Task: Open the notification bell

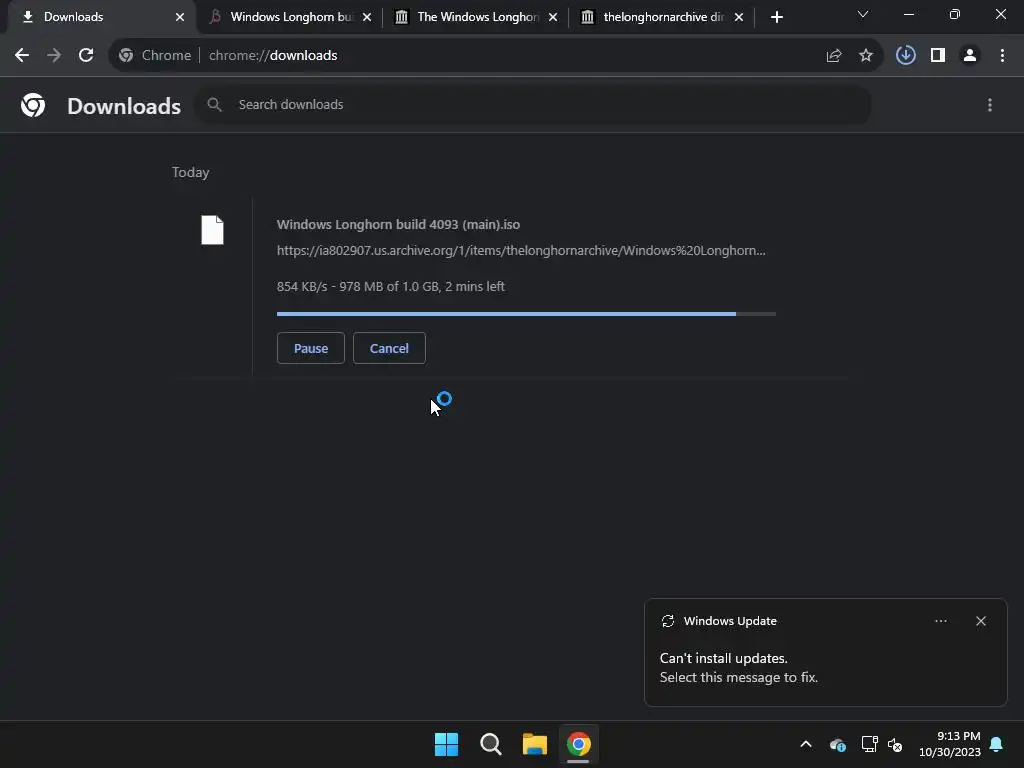Action: [x=997, y=744]
